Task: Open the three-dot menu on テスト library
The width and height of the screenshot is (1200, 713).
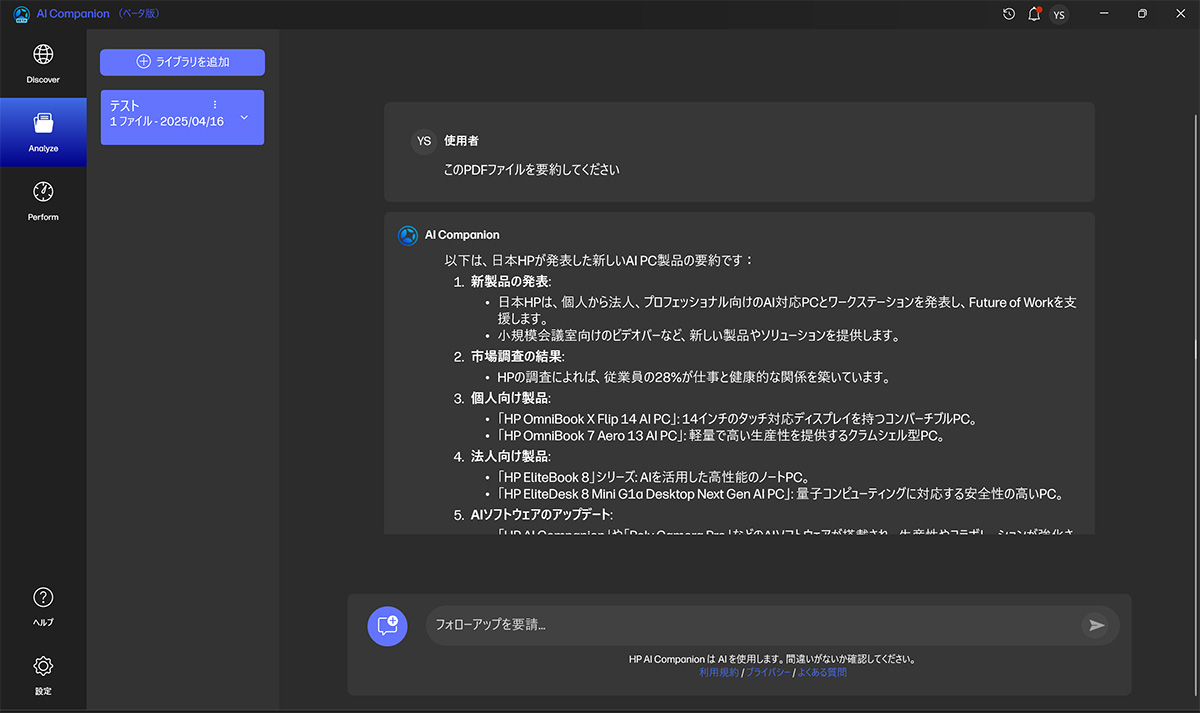Action: pyautogui.click(x=215, y=105)
